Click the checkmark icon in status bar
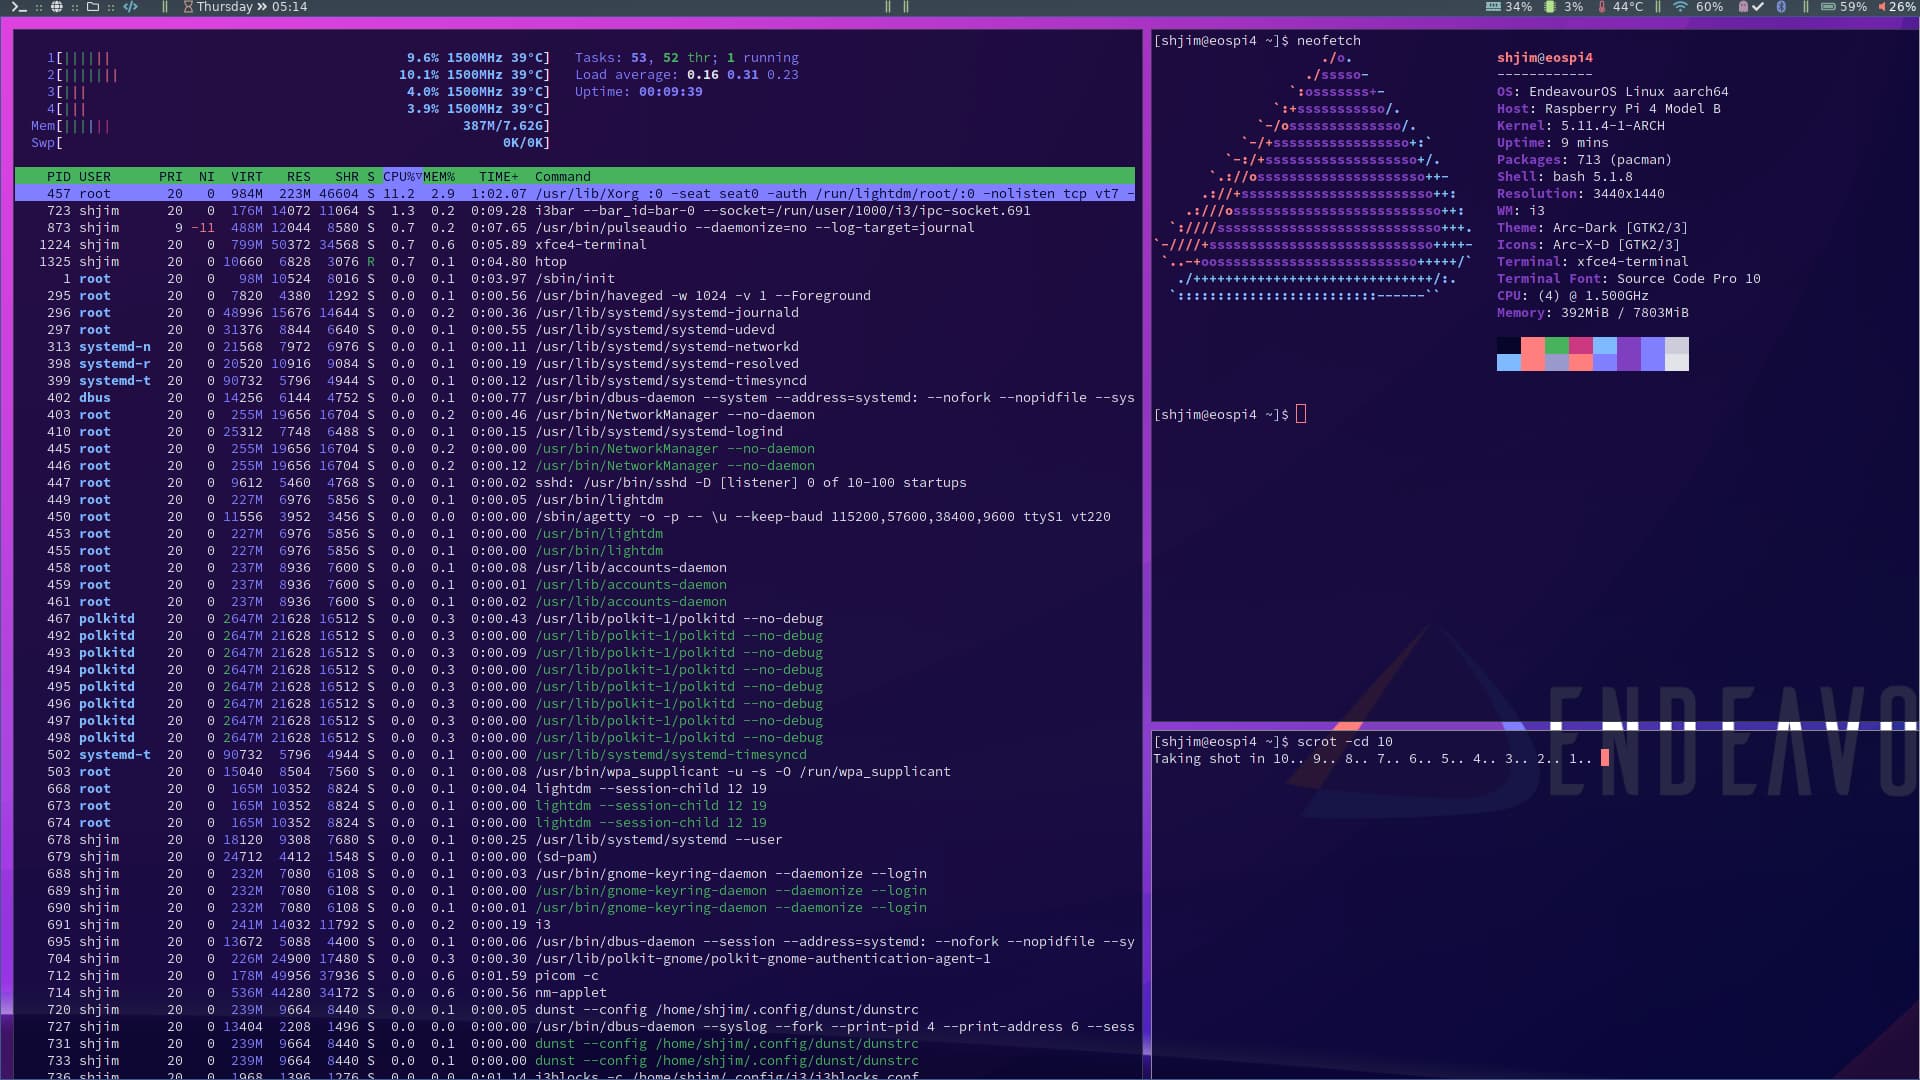 tap(1758, 7)
